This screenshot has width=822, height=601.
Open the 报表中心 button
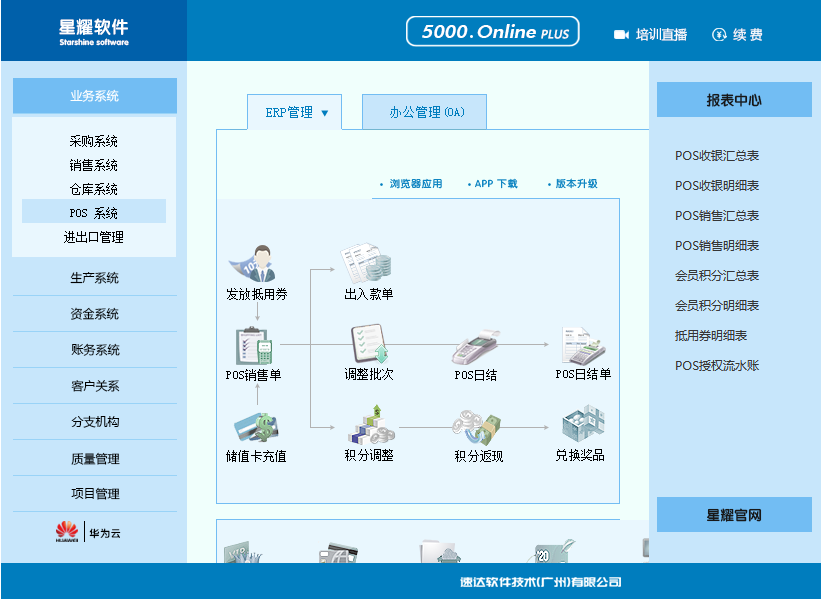tap(734, 100)
